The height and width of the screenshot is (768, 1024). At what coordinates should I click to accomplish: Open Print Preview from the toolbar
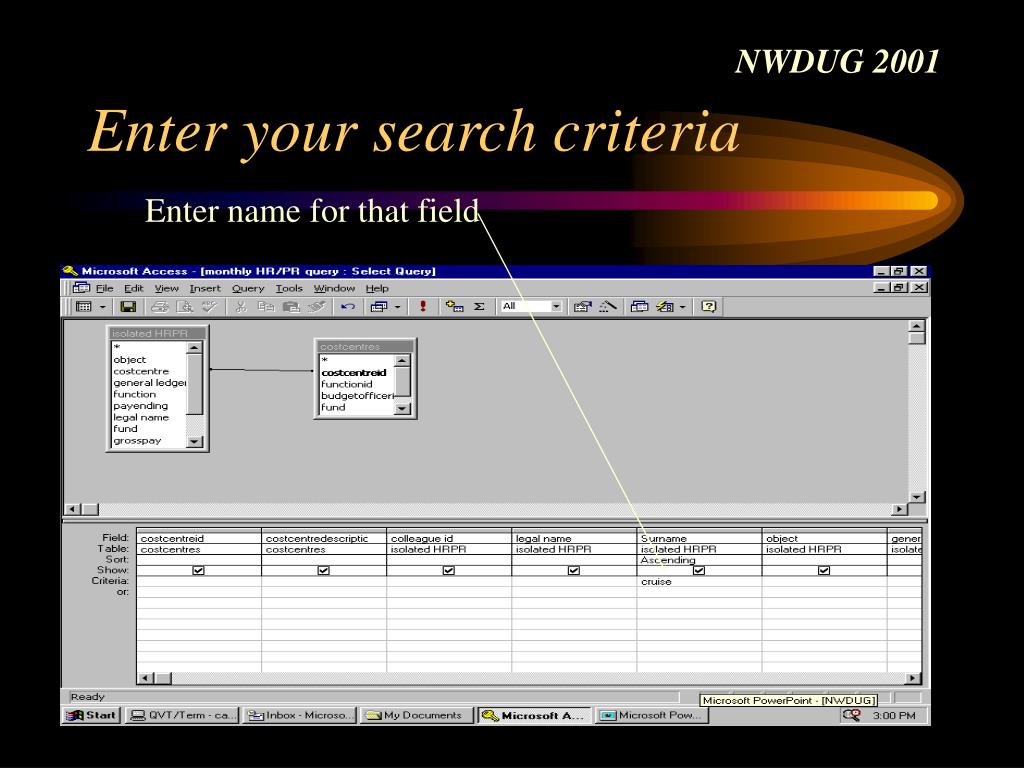[x=185, y=306]
